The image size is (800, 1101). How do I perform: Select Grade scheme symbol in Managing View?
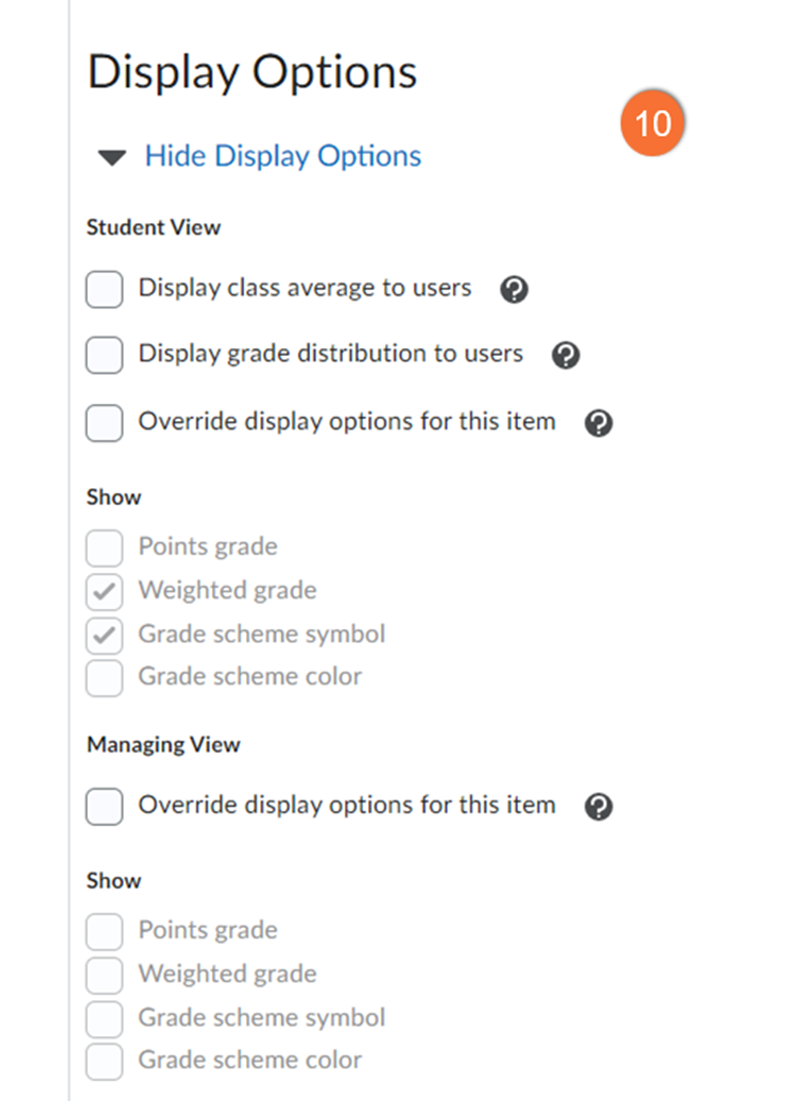(x=104, y=1019)
